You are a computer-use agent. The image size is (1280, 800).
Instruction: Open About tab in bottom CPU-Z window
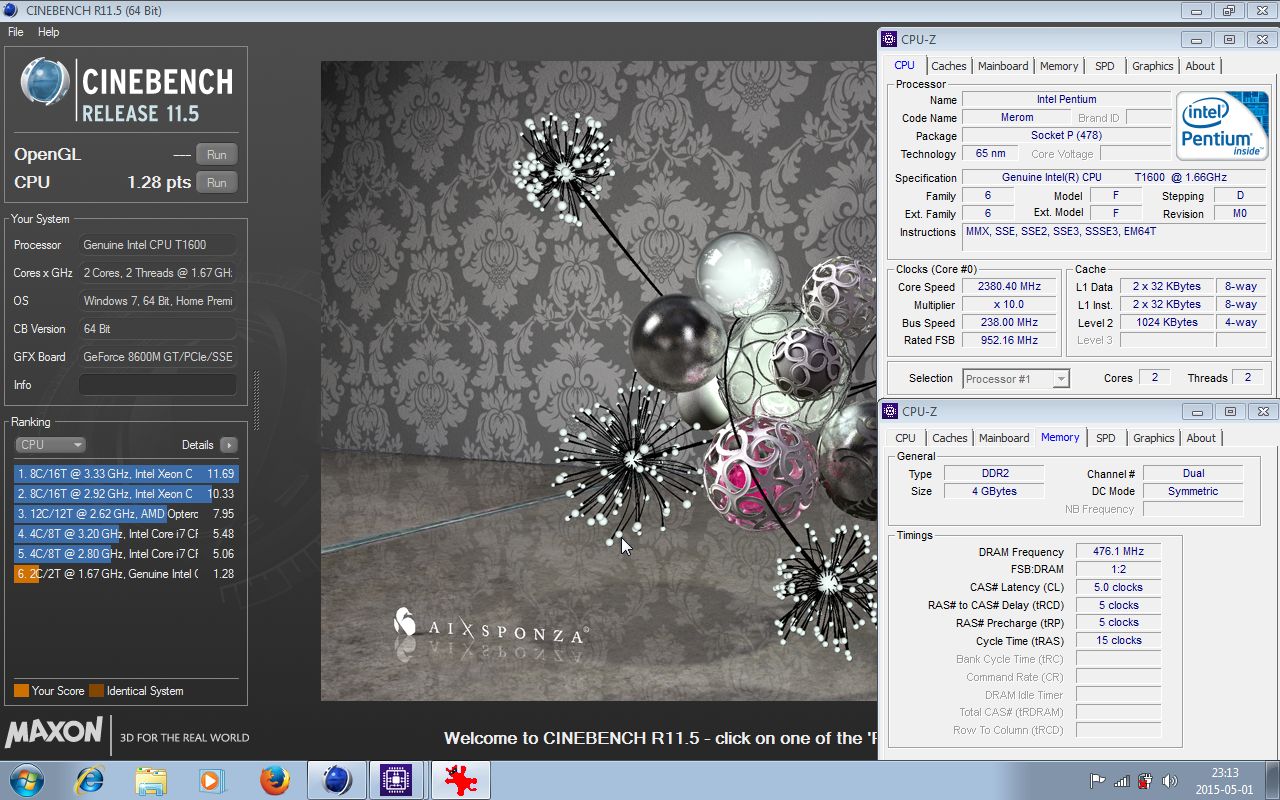pyautogui.click(x=1201, y=438)
